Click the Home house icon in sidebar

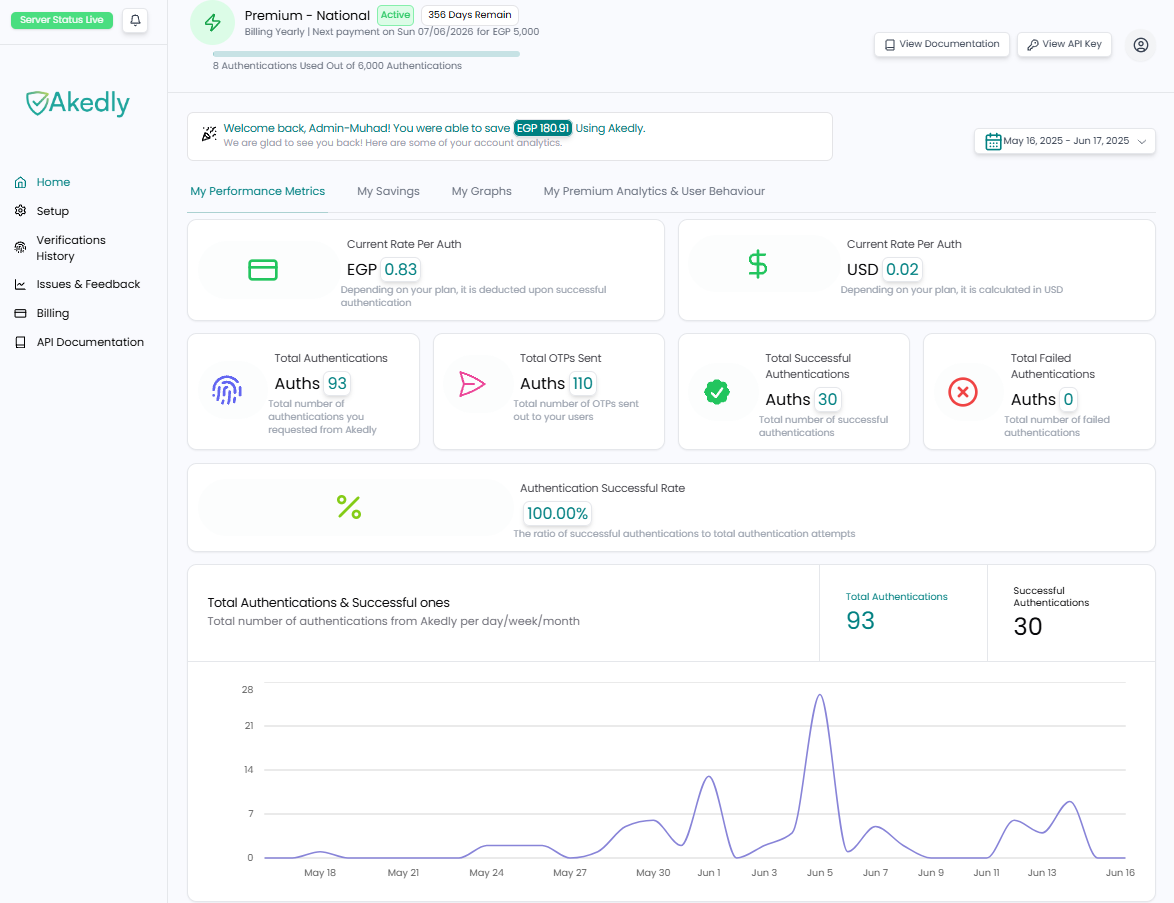click(x=20, y=182)
